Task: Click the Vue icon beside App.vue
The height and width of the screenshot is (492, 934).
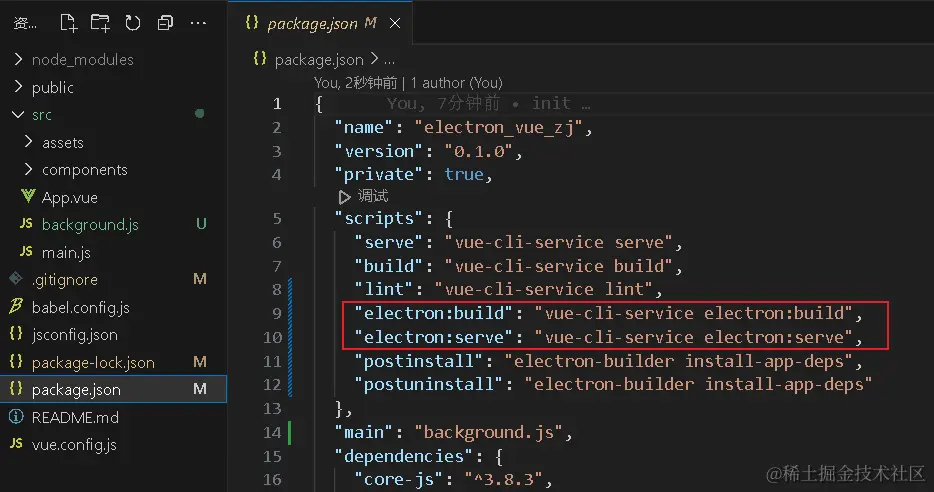Action: point(27,196)
